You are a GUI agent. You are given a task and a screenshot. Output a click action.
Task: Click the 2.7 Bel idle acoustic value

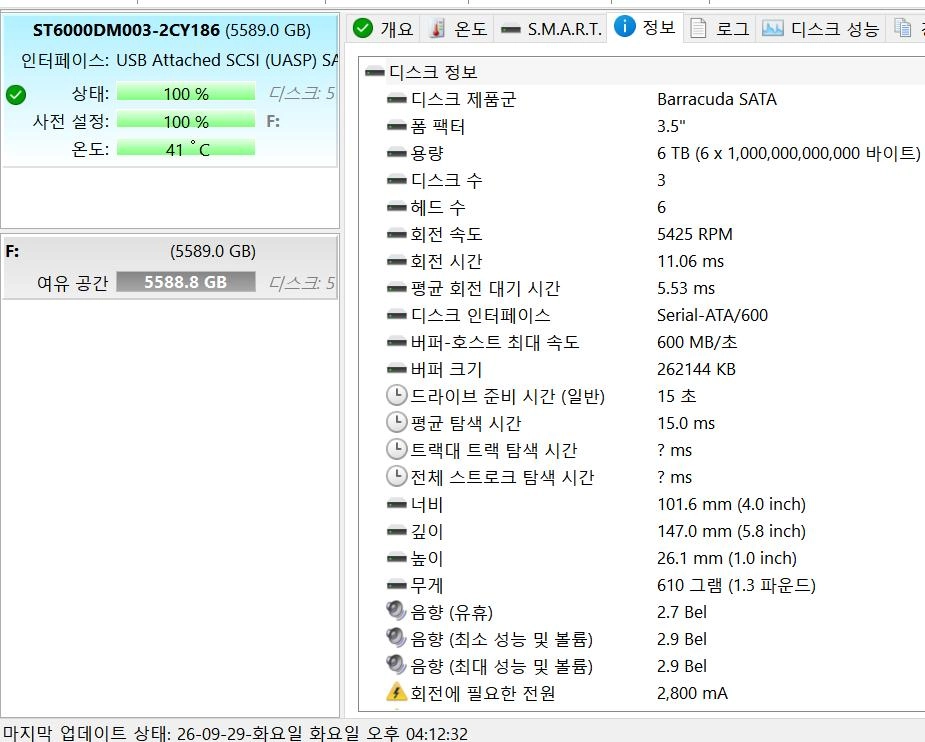tap(682, 613)
